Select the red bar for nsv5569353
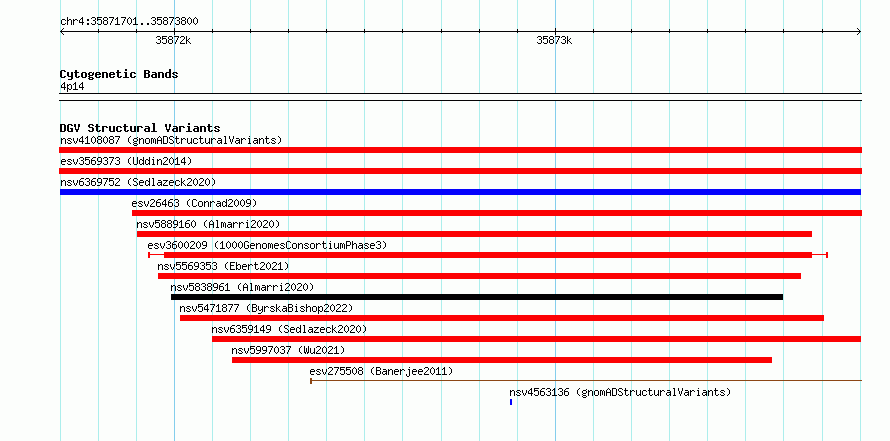890x441 pixels. pyautogui.click(x=480, y=276)
